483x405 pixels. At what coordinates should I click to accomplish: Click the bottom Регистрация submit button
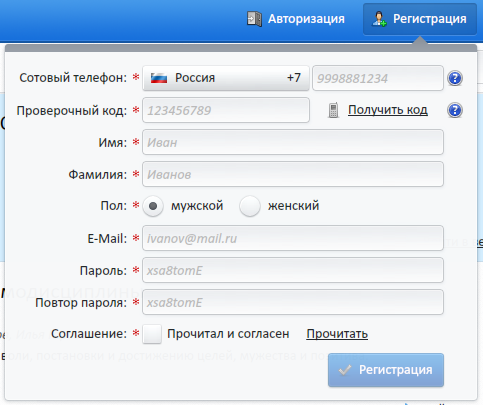tap(386, 370)
